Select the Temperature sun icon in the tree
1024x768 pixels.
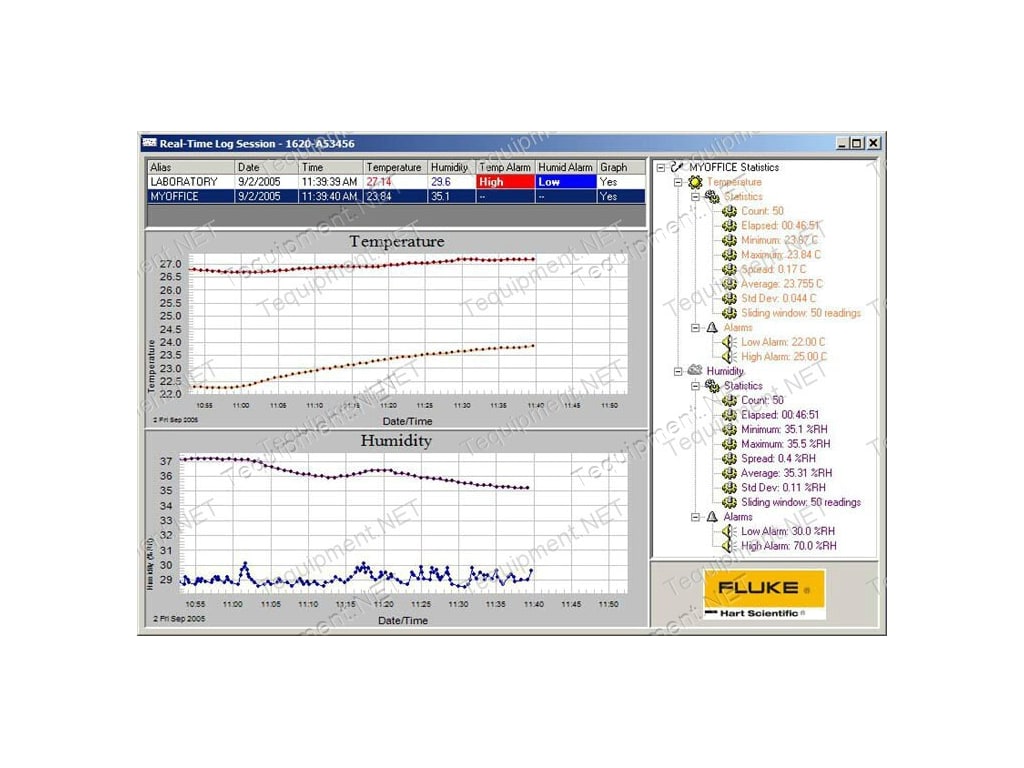695,182
